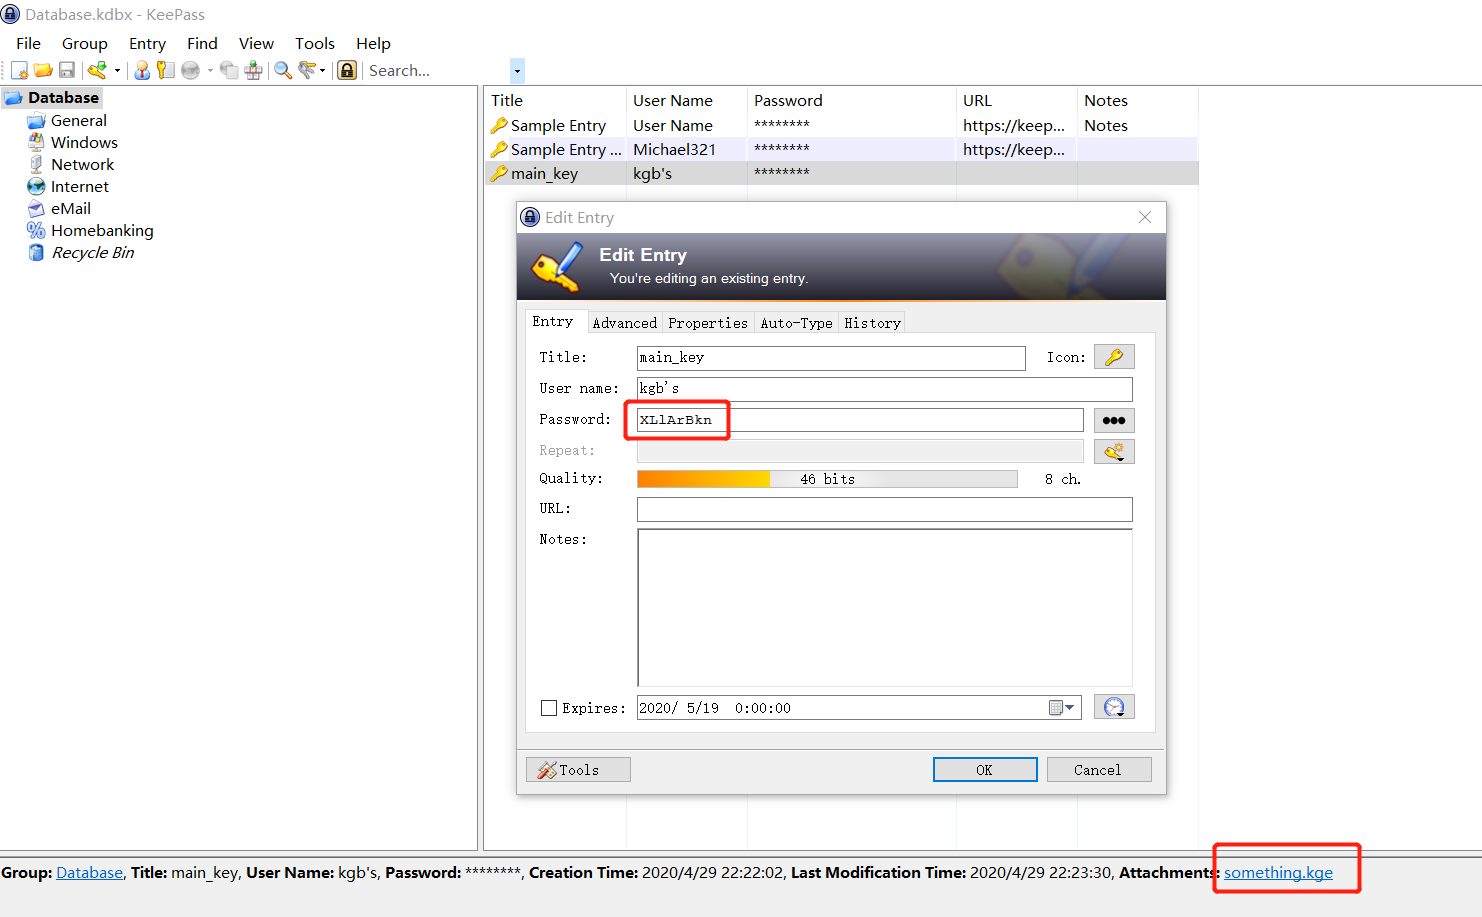Viewport: 1482px width, 917px height.
Task: Click the password quality progress bar
Action: pos(827,479)
